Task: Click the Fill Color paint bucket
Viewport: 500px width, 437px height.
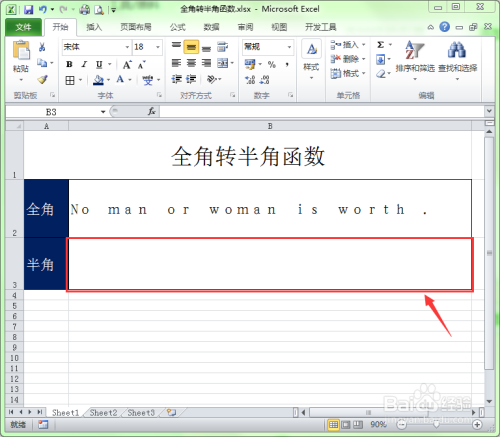Action: tap(98, 80)
